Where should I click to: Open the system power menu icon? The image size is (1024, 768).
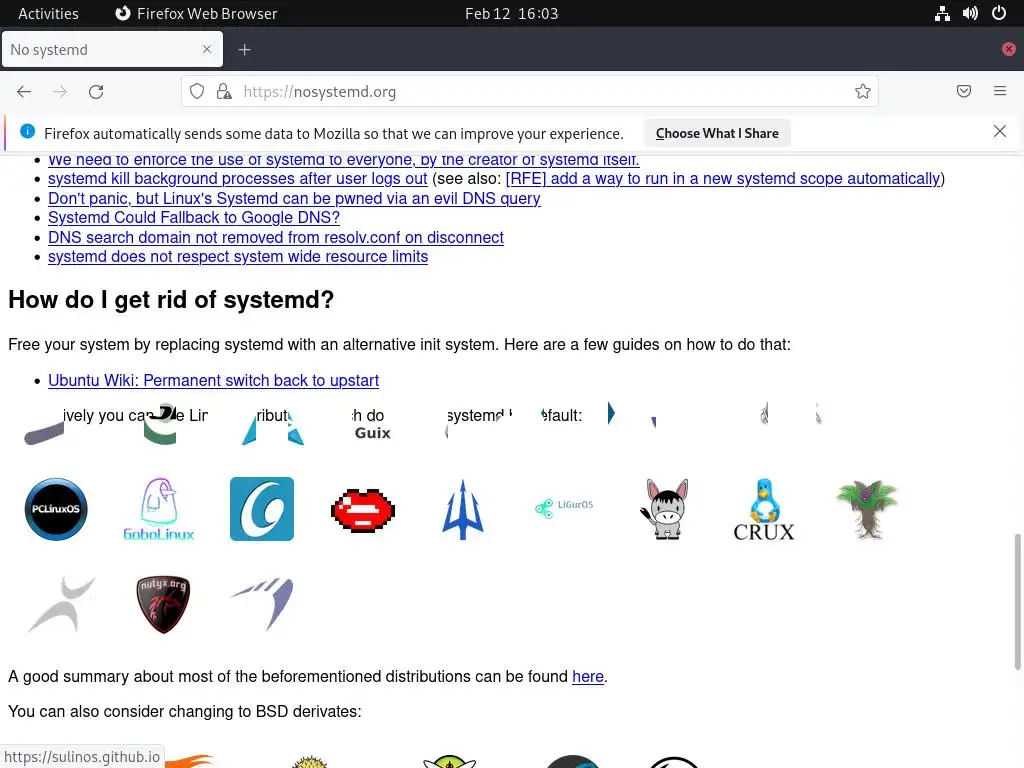pyautogui.click(x=999, y=13)
